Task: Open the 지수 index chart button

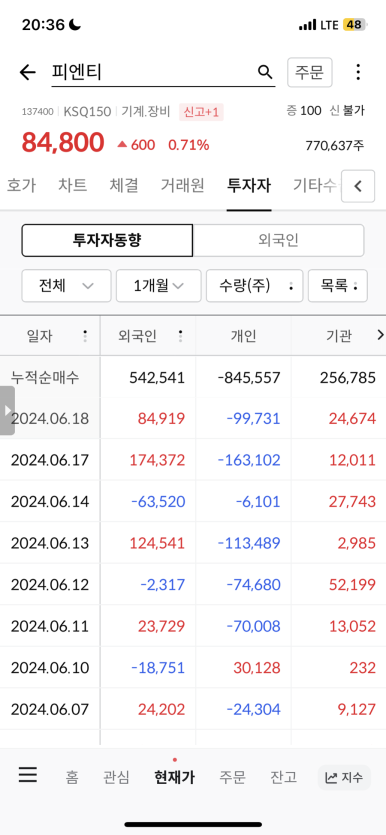Action: tap(344, 777)
